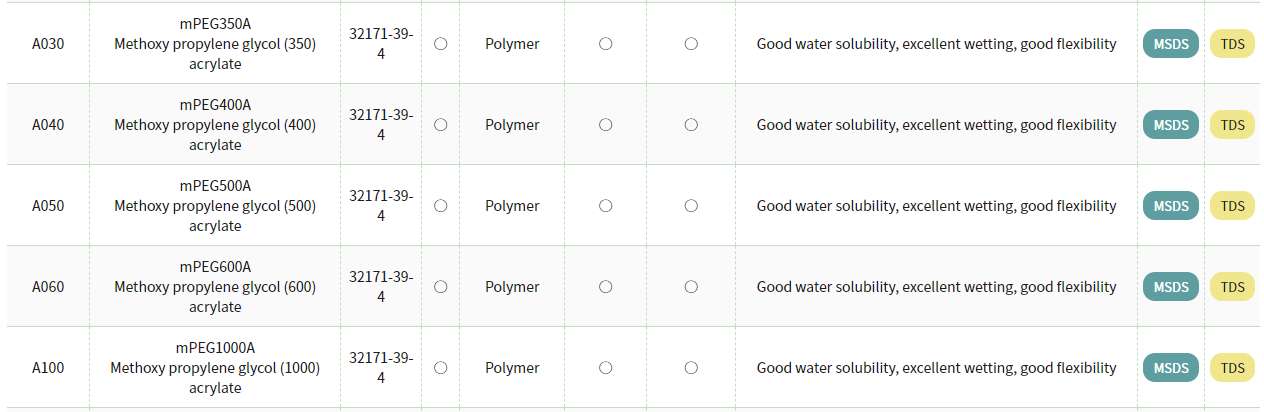View TDS for A050 mPEG500A
This screenshot has height=412, width=1264.
1232,206
